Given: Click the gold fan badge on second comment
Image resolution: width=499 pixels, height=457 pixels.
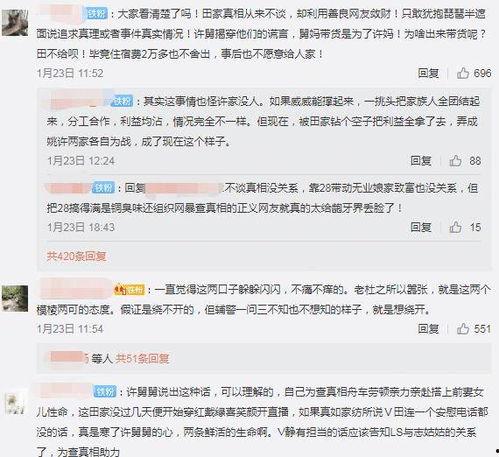Looking at the screenshot, I should point(130,289).
